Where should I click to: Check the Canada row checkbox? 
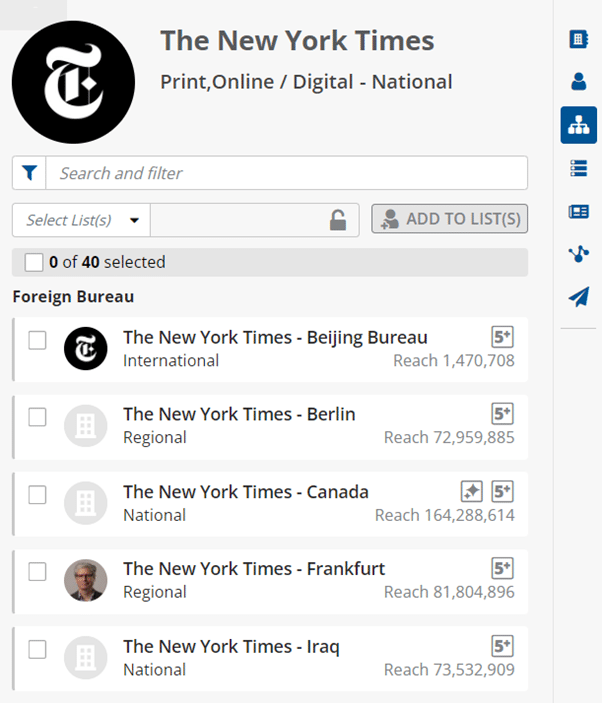click(x=37, y=495)
